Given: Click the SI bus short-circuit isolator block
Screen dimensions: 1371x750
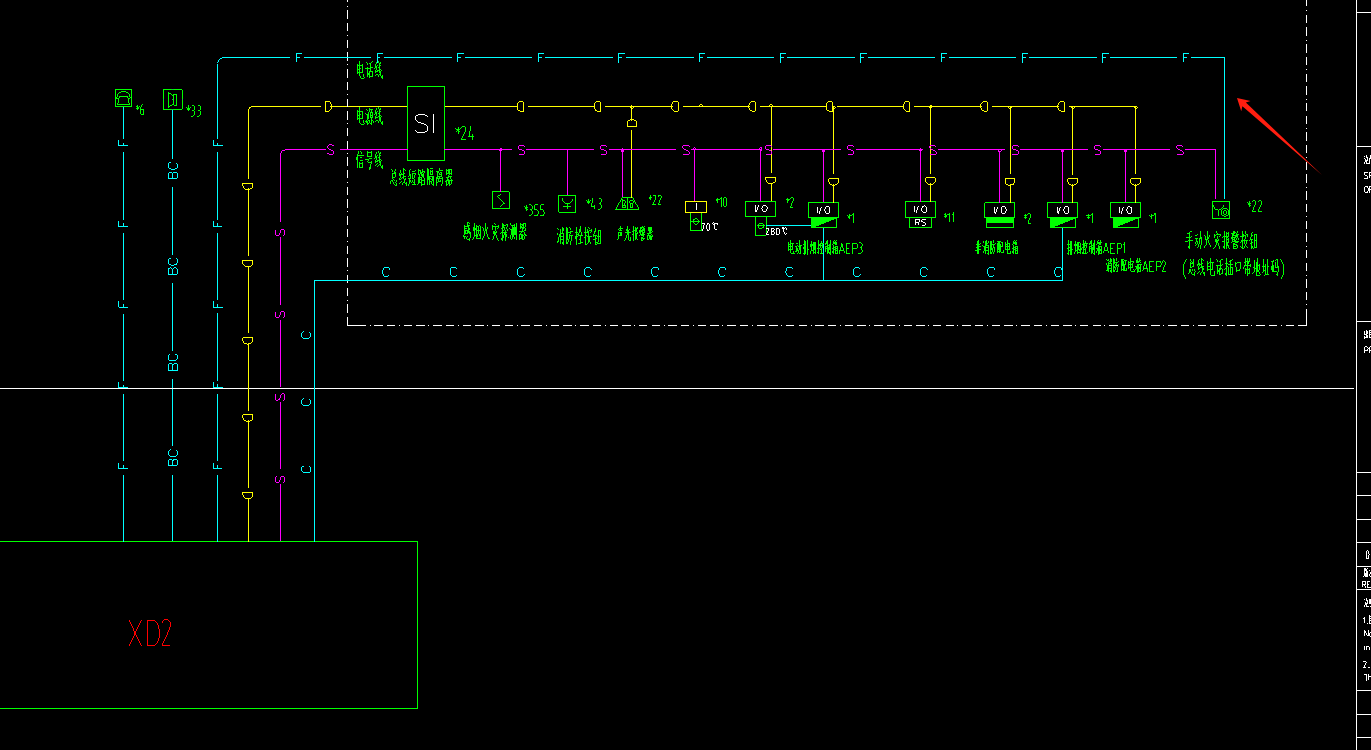Looking at the screenshot, I should coord(426,123).
